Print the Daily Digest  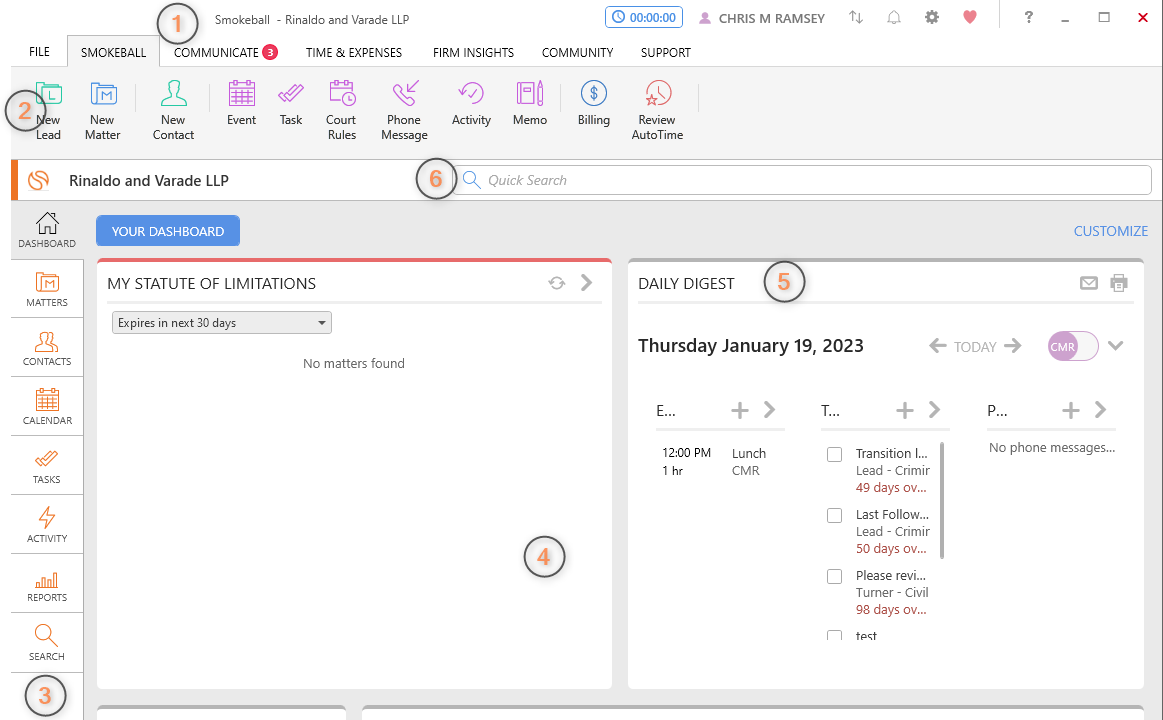tap(1118, 283)
